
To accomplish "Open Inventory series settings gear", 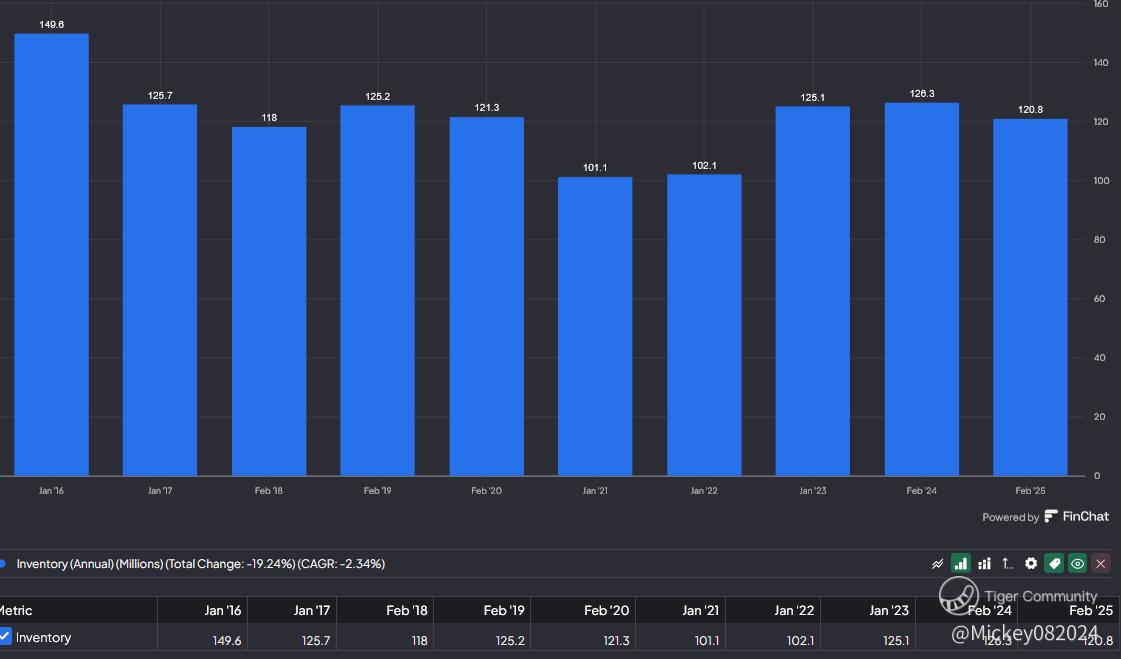I will tap(1031, 564).
